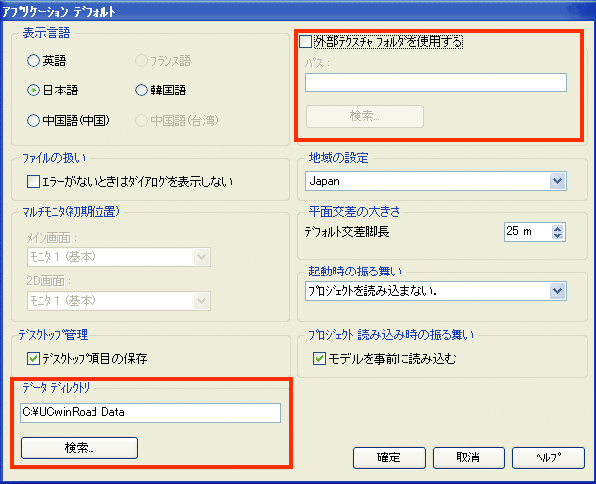
Task: Uncheck デスクトップ項目の保存 checkbox
Action: click(33, 358)
